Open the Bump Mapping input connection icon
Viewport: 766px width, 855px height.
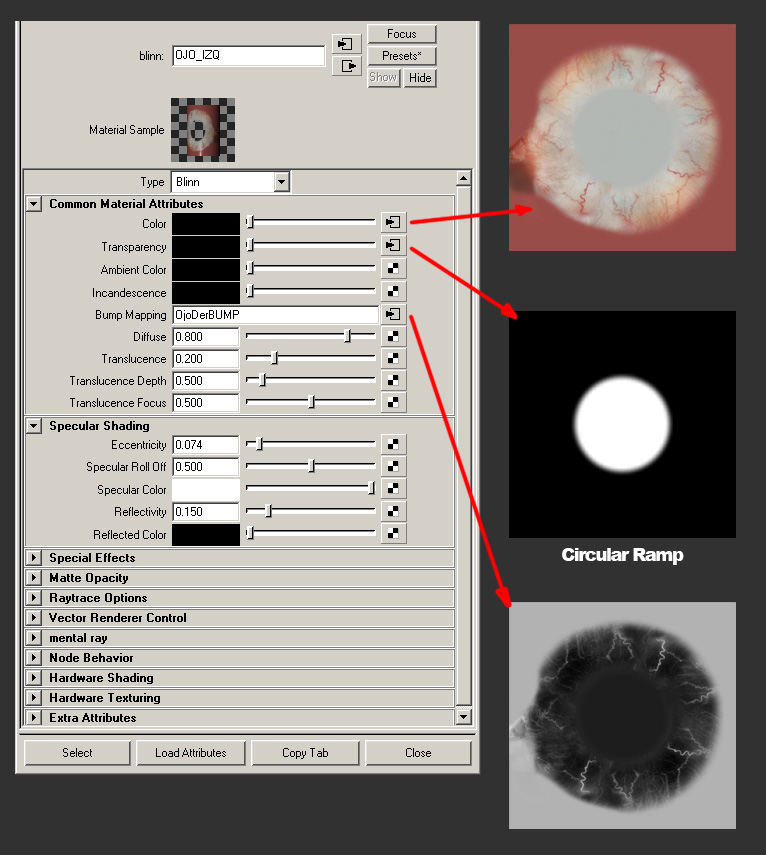tap(393, 314)
